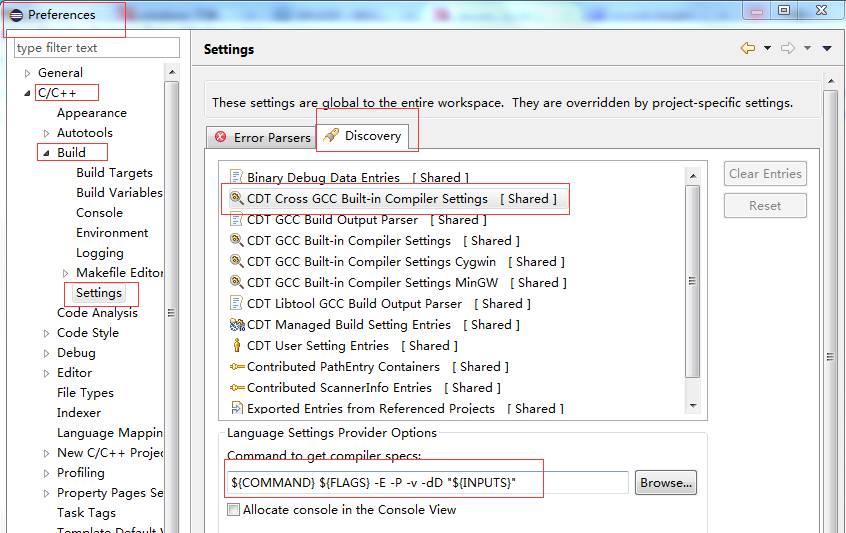
Task: Click the settings page scrollbar up arrow
Action: point(831,81)
